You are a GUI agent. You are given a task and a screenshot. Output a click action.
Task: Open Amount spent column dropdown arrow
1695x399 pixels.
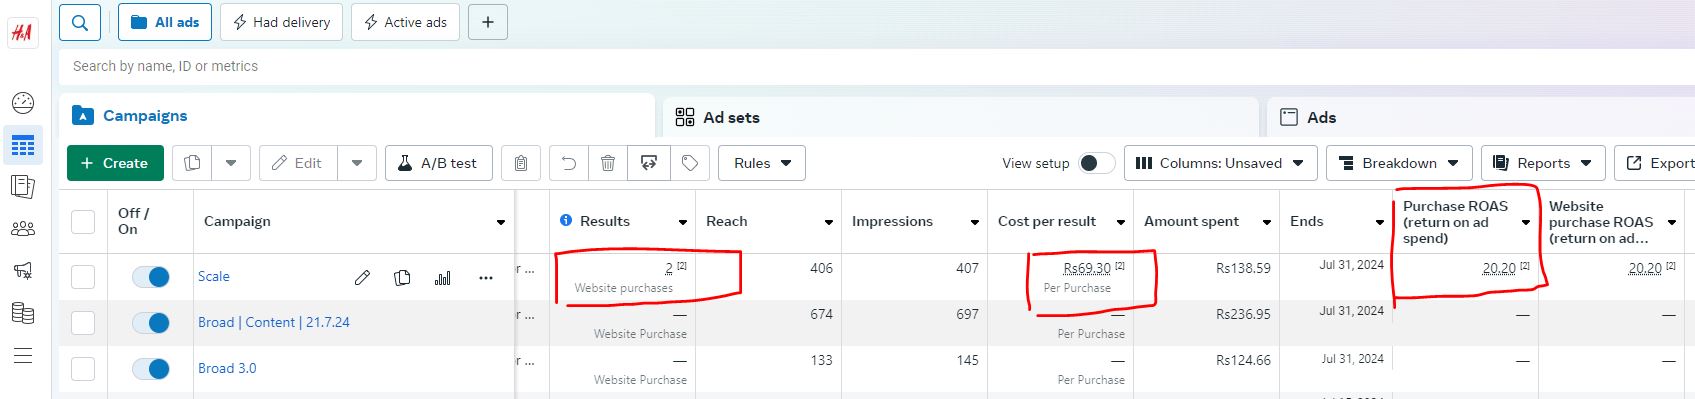tap(1267, 222)
